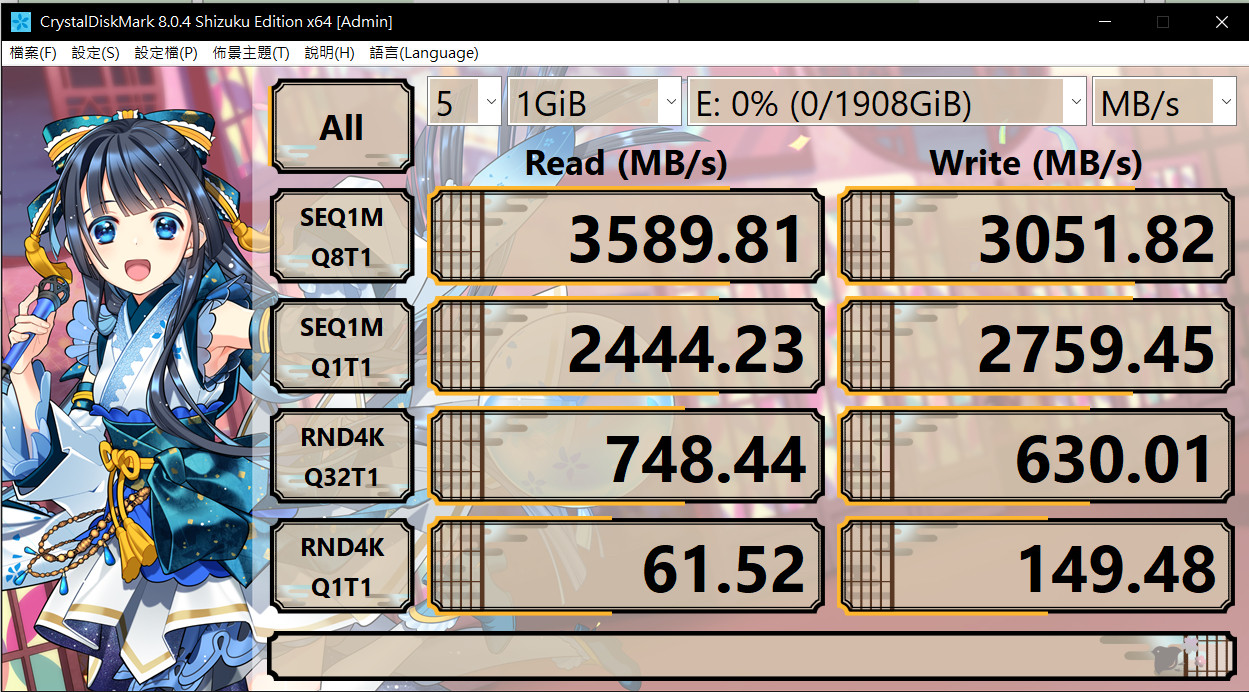Screen dimensions: 1249x692
Task: Minimize the CrystalDiskMark window
Action: 1103,21
